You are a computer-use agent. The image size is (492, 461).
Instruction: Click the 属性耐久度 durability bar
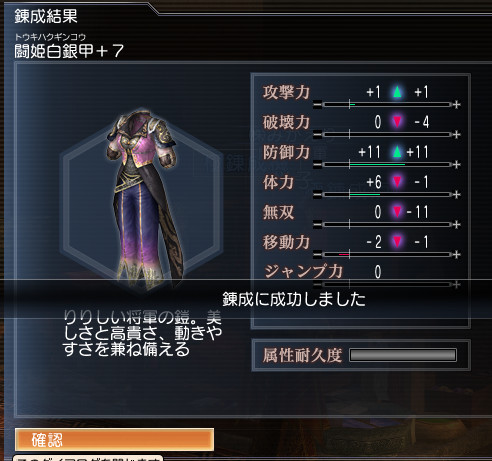coord(403,355)
